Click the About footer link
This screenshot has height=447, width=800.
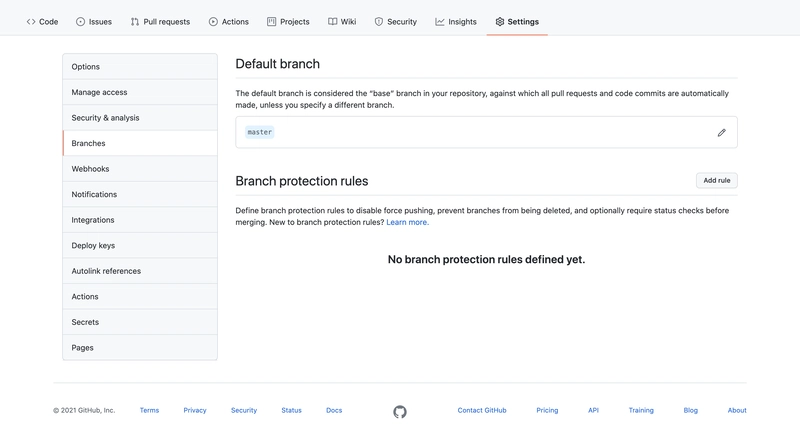click(x=737, y=410)
